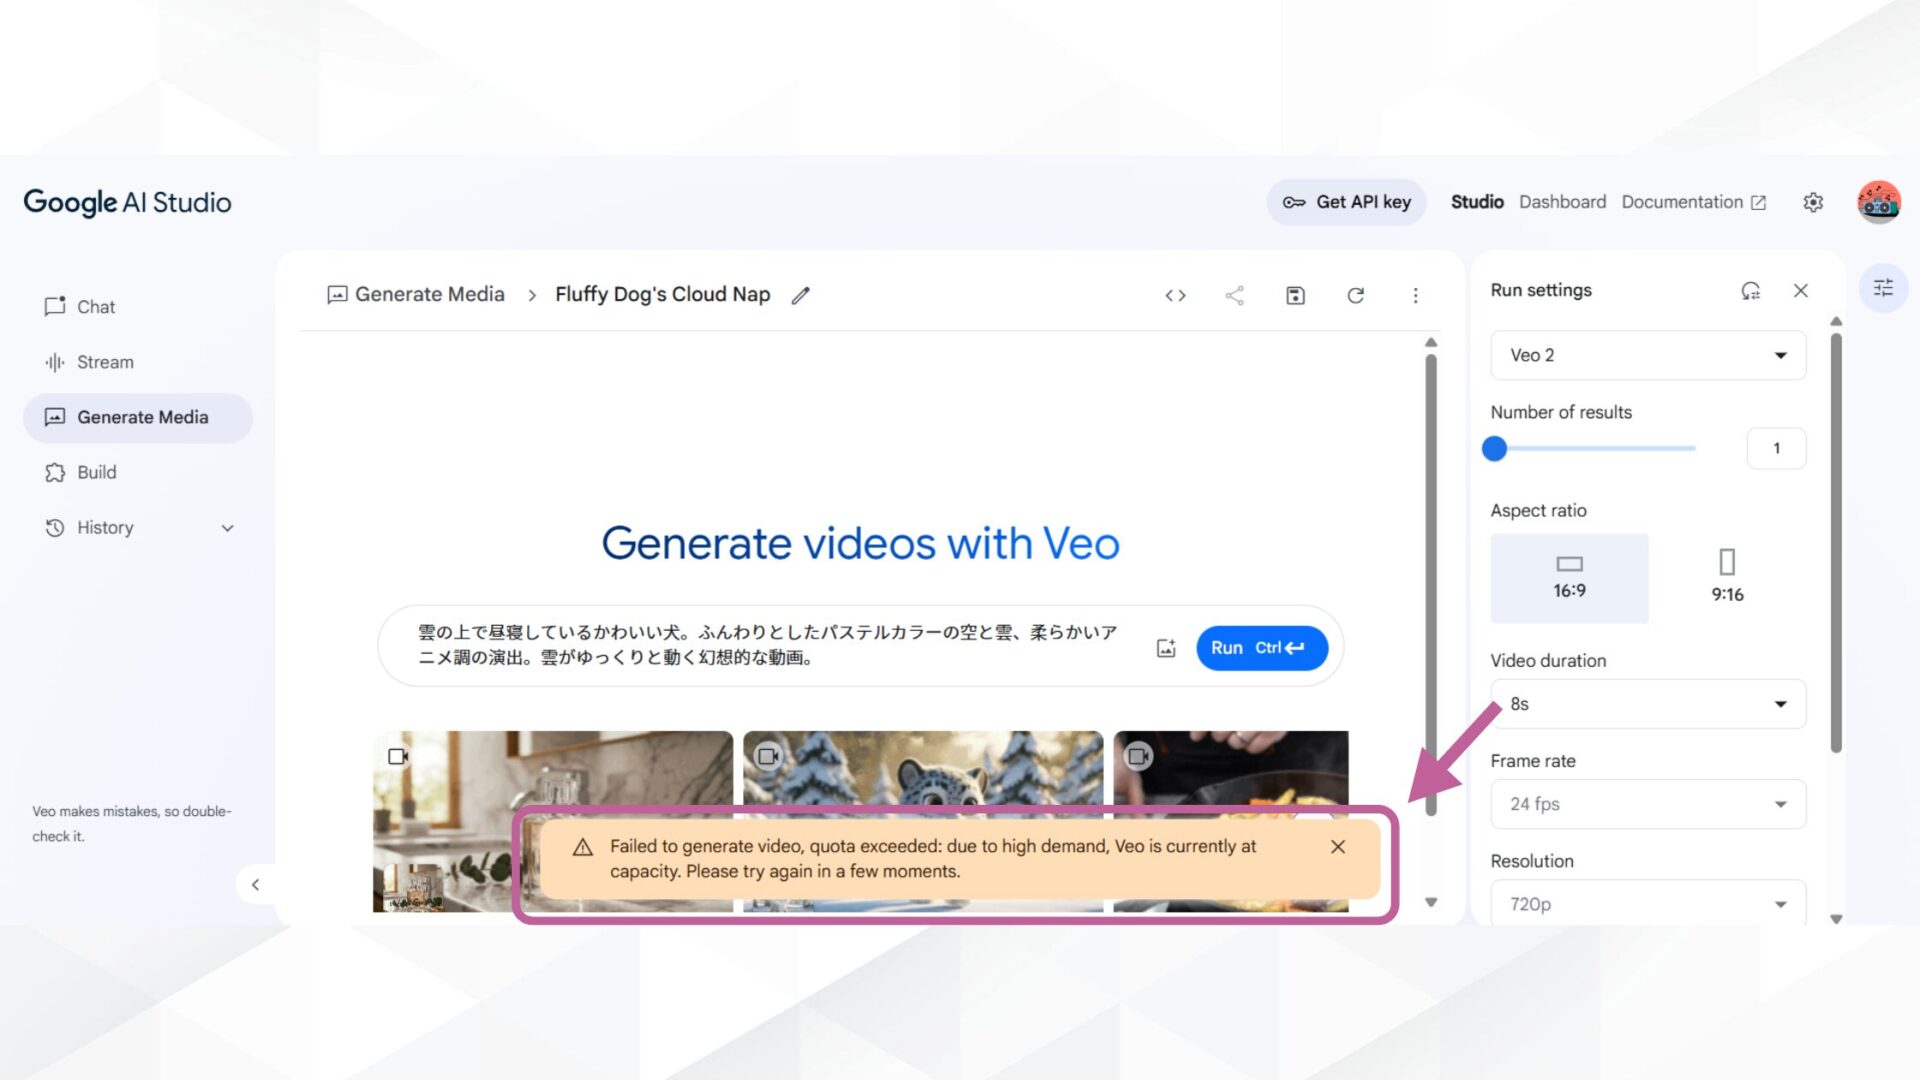
Task: Run the video generation prompt
Action: (x=1260, y=647)
